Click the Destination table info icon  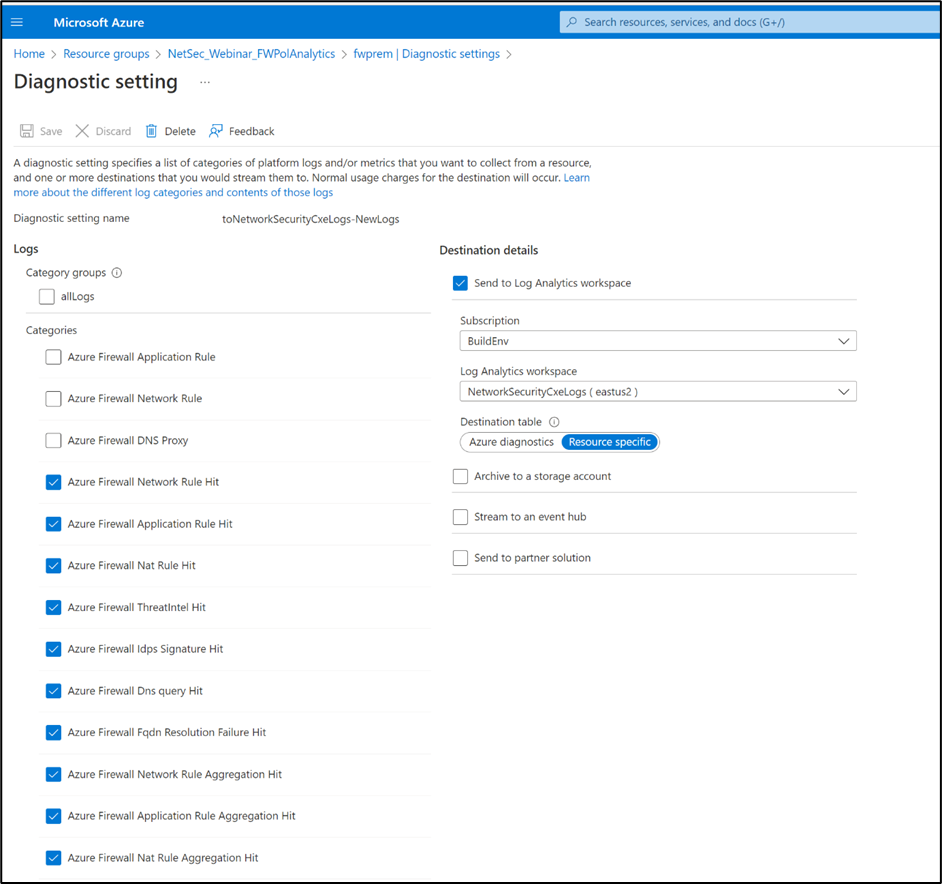tap(554, 422)
